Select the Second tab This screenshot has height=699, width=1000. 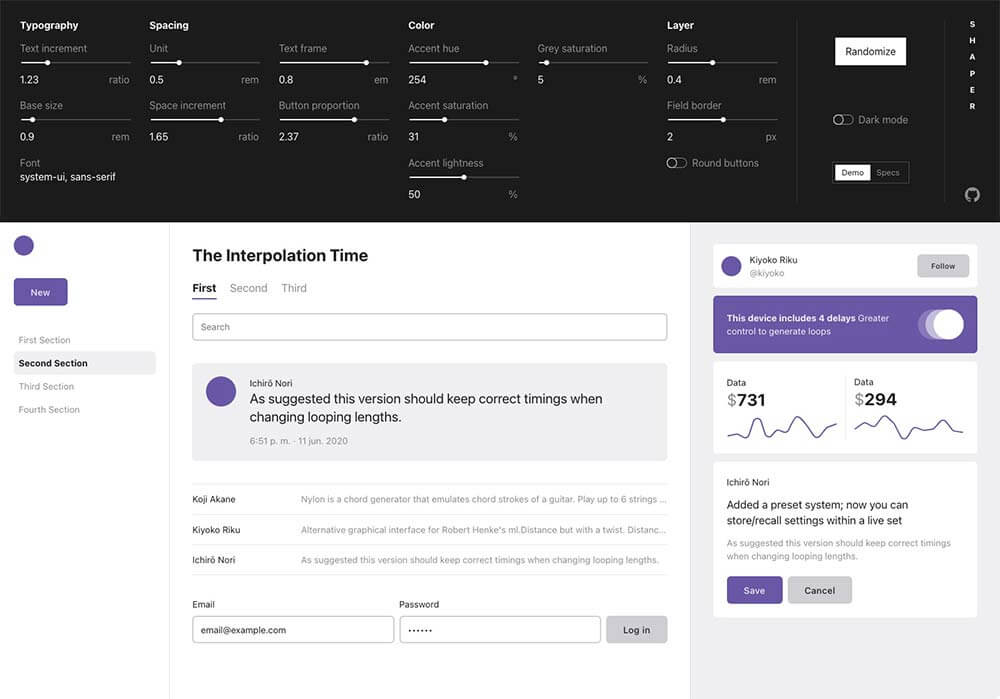248,288
